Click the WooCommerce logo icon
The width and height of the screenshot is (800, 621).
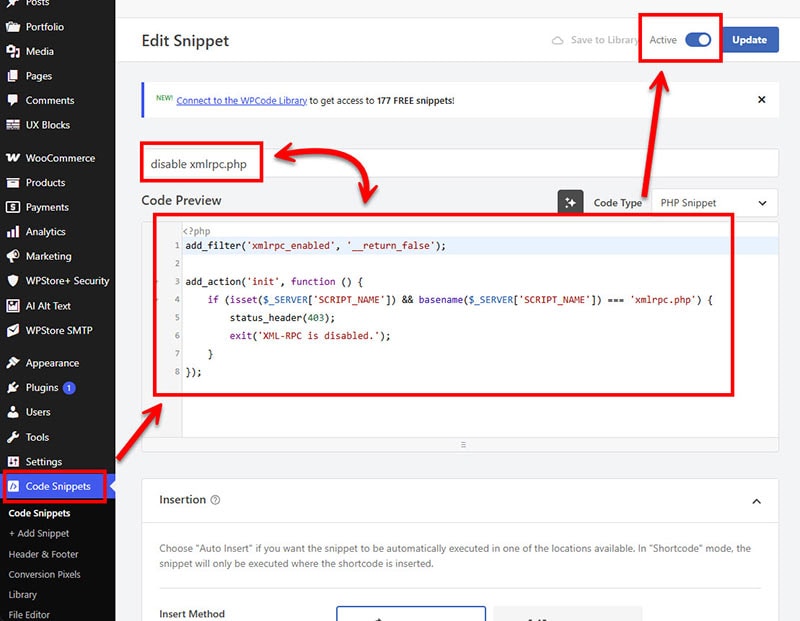pos(13,158)
